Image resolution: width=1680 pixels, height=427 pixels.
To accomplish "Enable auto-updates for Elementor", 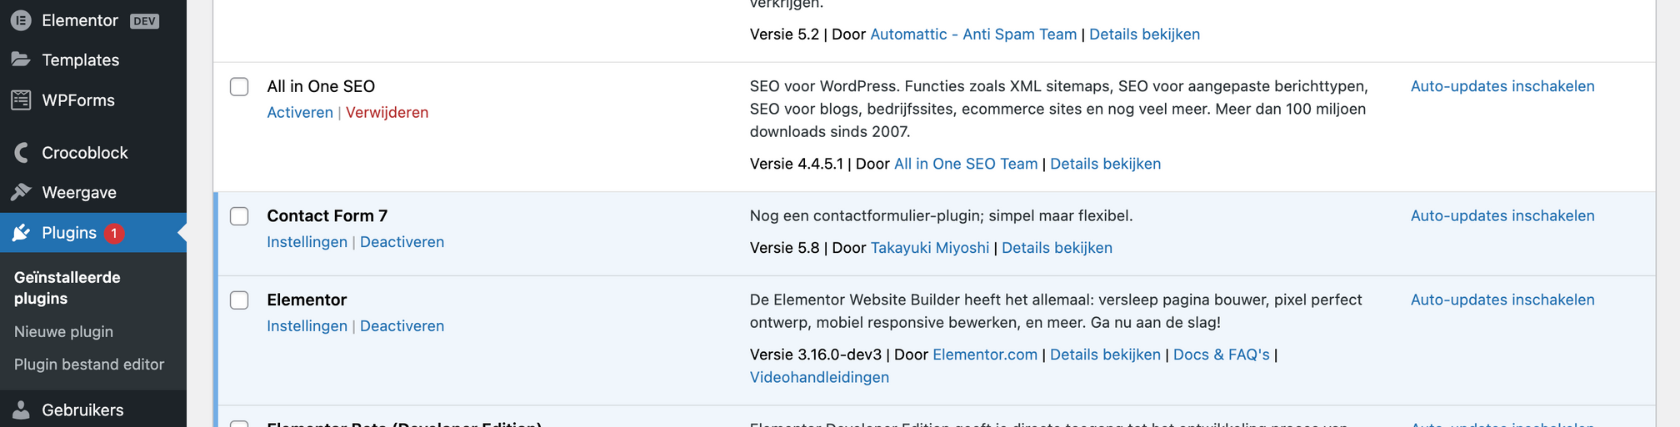I will pyautogui.click(x=1503, y=300).
